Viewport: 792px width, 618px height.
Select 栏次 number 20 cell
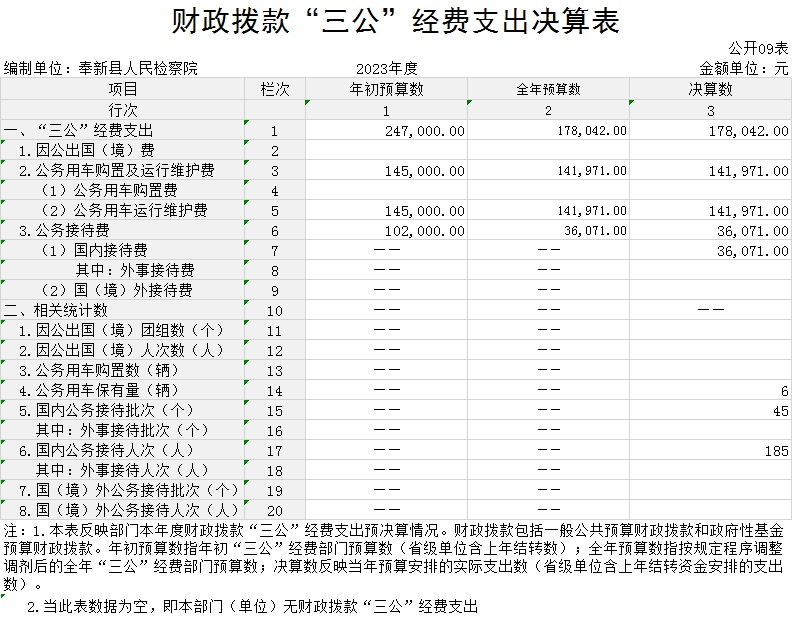click(275, 510)
